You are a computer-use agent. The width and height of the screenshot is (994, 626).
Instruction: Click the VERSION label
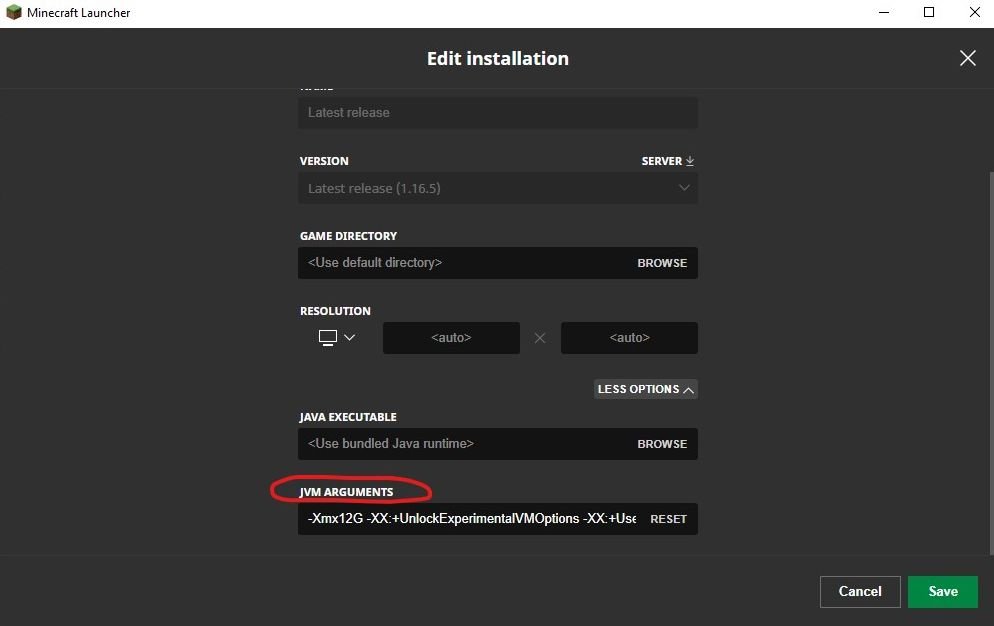pos(324,161)
